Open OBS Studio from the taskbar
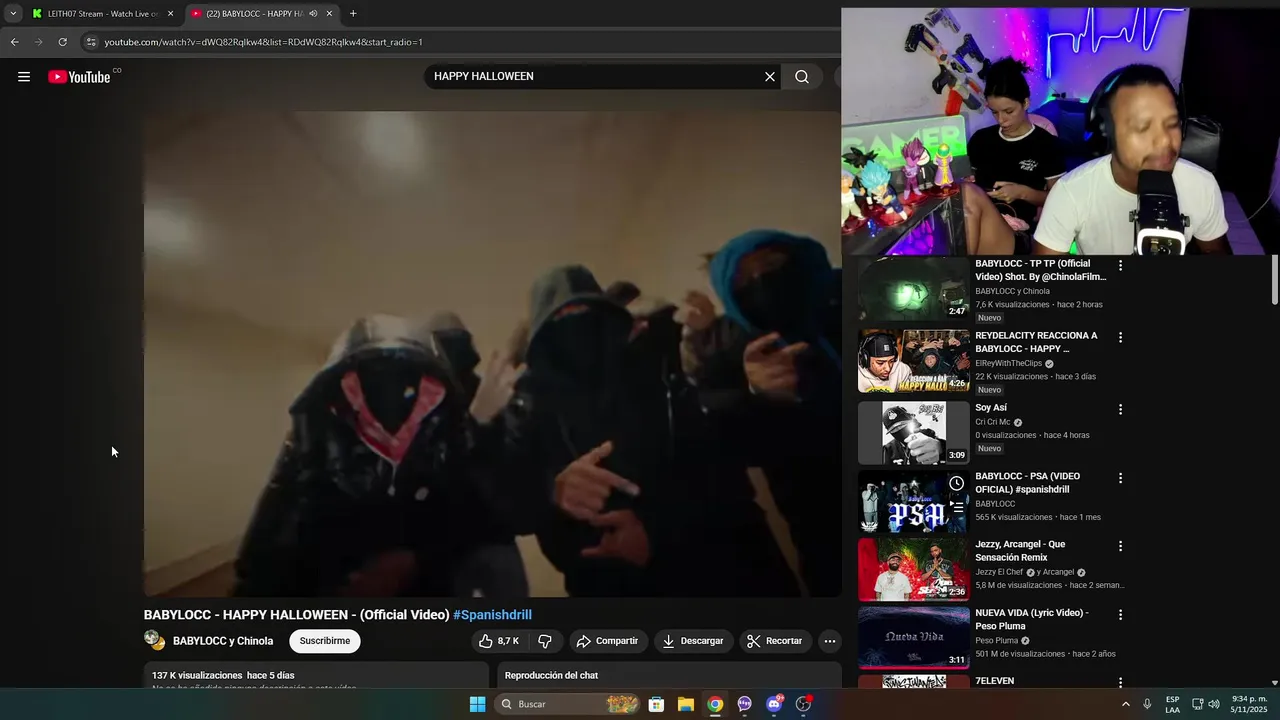The image size is (1280, 720). (803, 704)
